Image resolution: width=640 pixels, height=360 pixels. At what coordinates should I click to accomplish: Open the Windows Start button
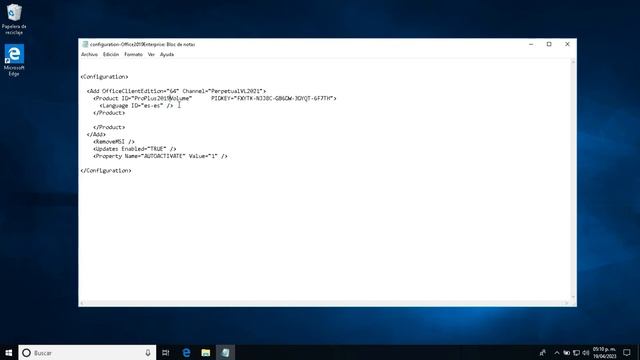tap(9, 353)
